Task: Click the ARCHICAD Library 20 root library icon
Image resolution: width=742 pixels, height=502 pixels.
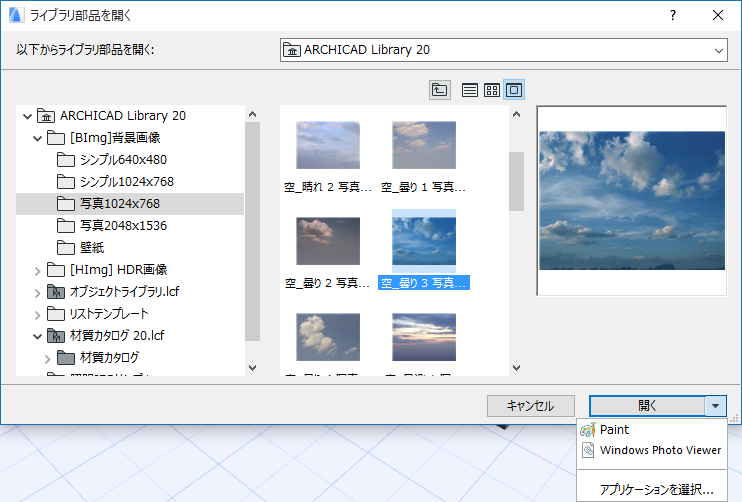Action: click(x=46, y=115)
